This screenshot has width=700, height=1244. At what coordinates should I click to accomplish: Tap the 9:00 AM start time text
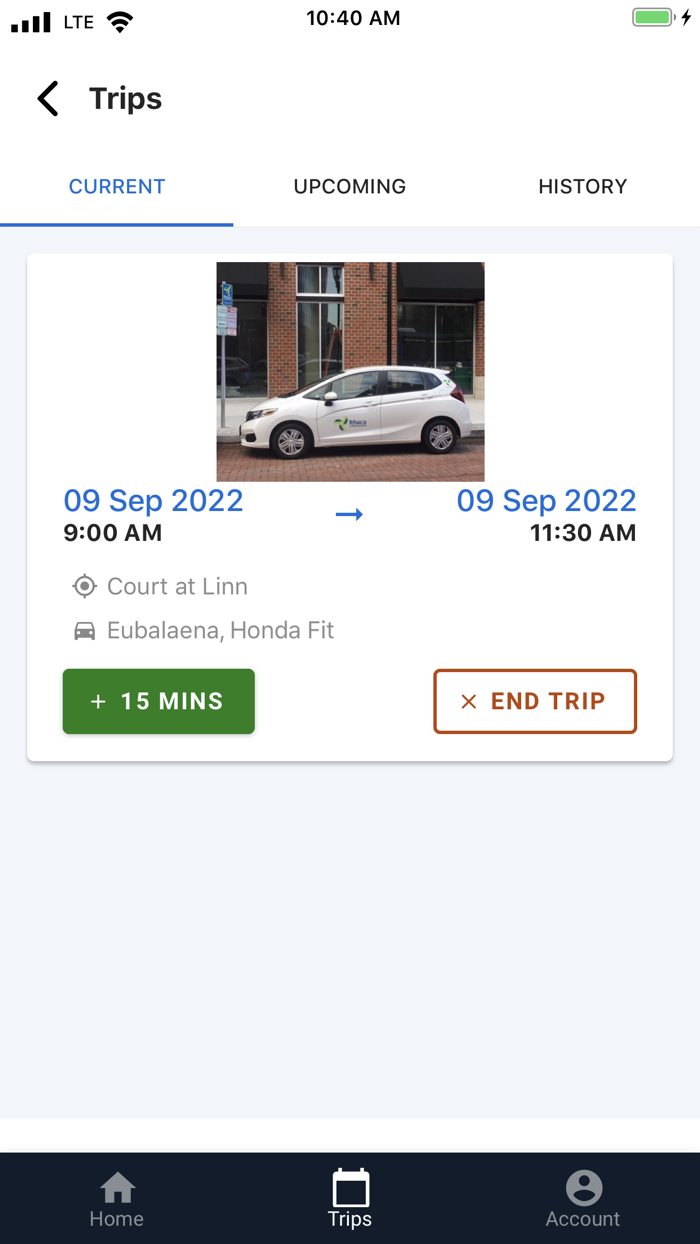(x=111, y=532)
